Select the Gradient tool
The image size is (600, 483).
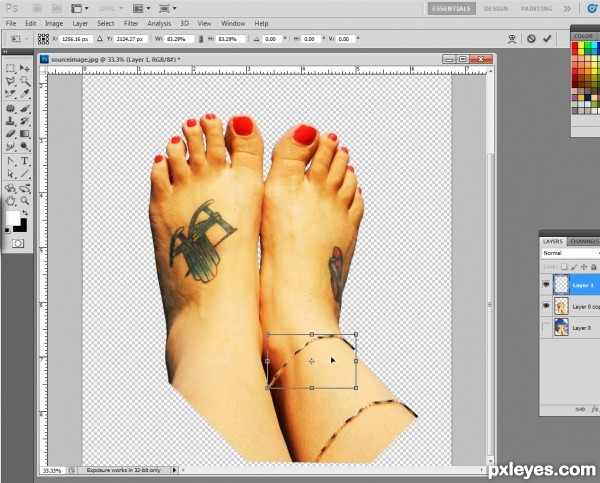pyautogui.click(x=25, y=134)
